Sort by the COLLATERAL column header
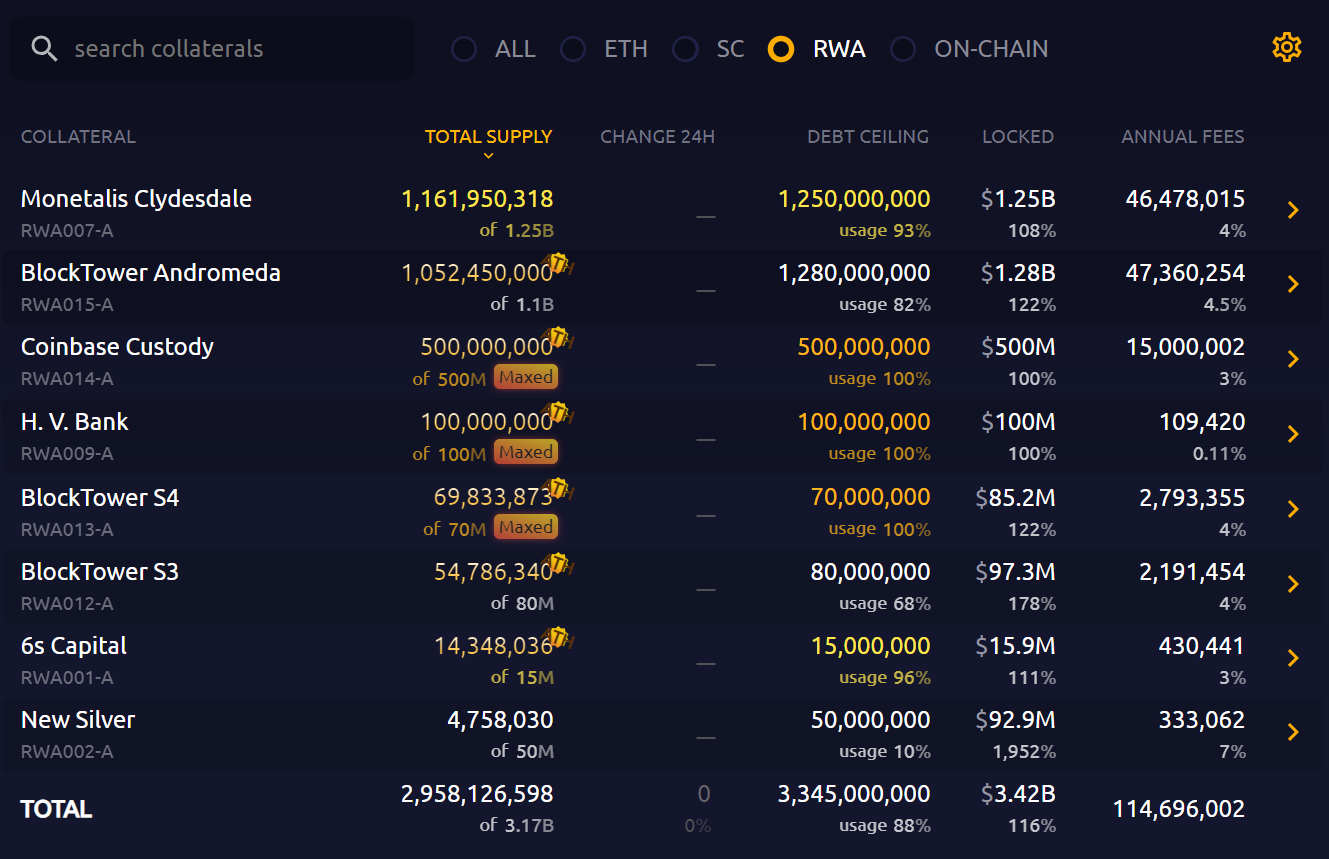 (x=78, y=137)
